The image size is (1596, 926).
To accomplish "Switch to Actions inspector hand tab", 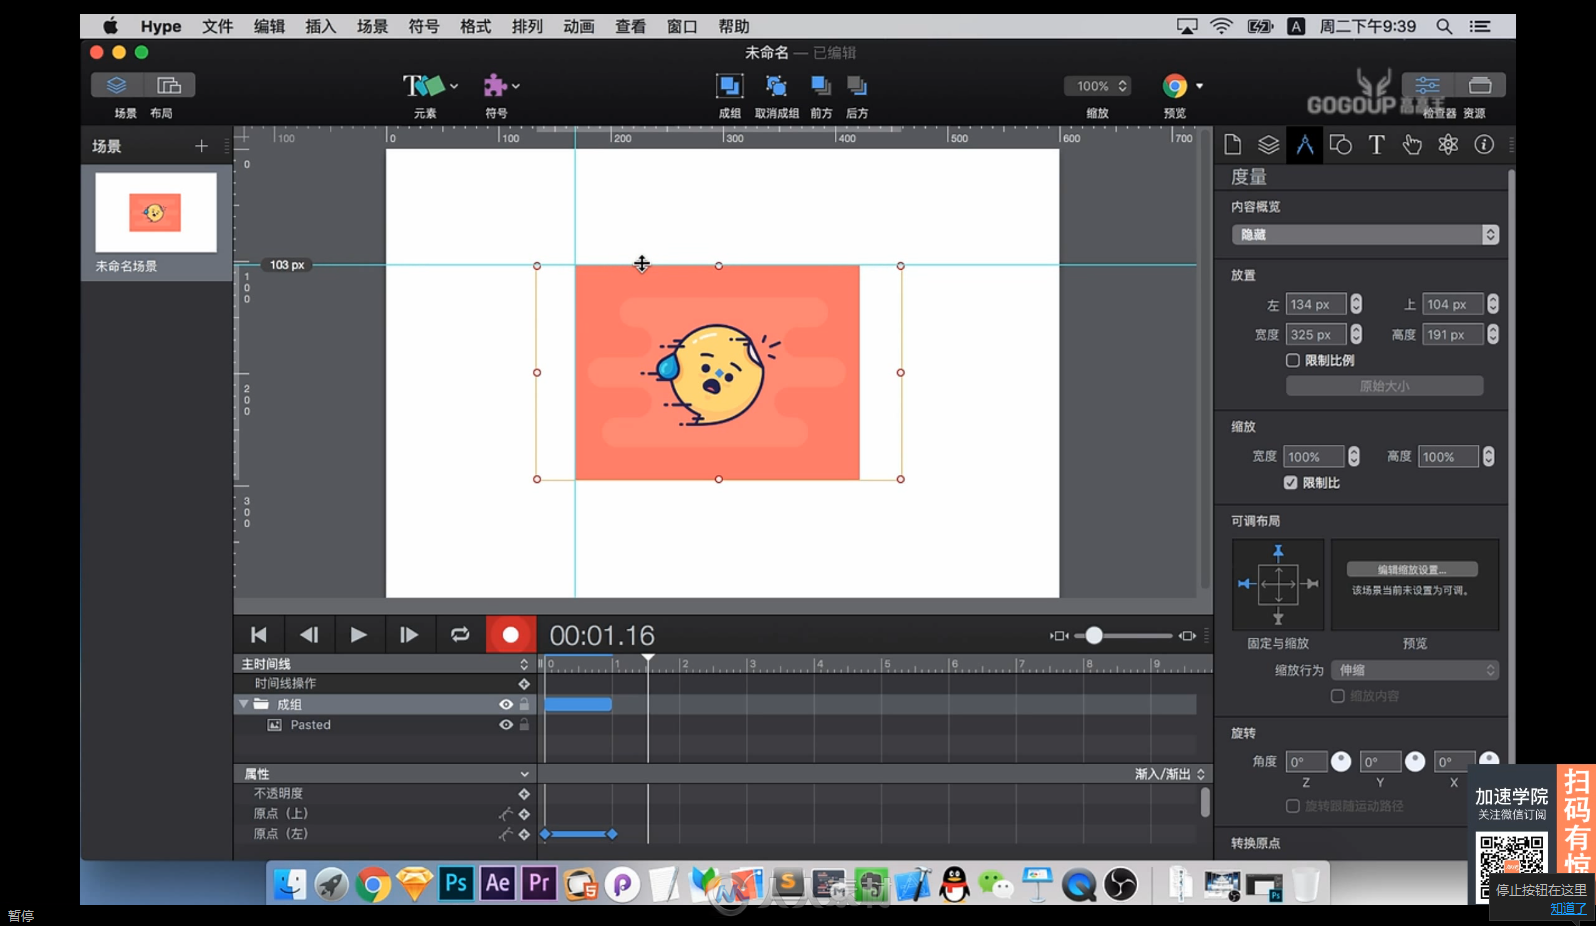I will tap(1412, 145).
